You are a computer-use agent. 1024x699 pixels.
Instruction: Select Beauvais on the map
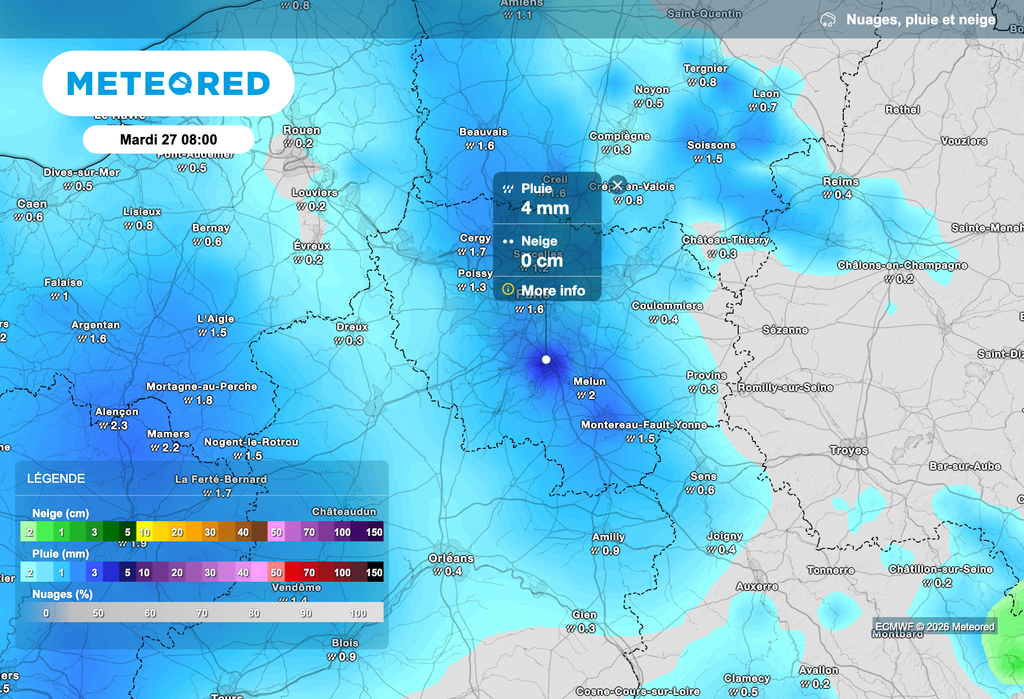(483, 132)
